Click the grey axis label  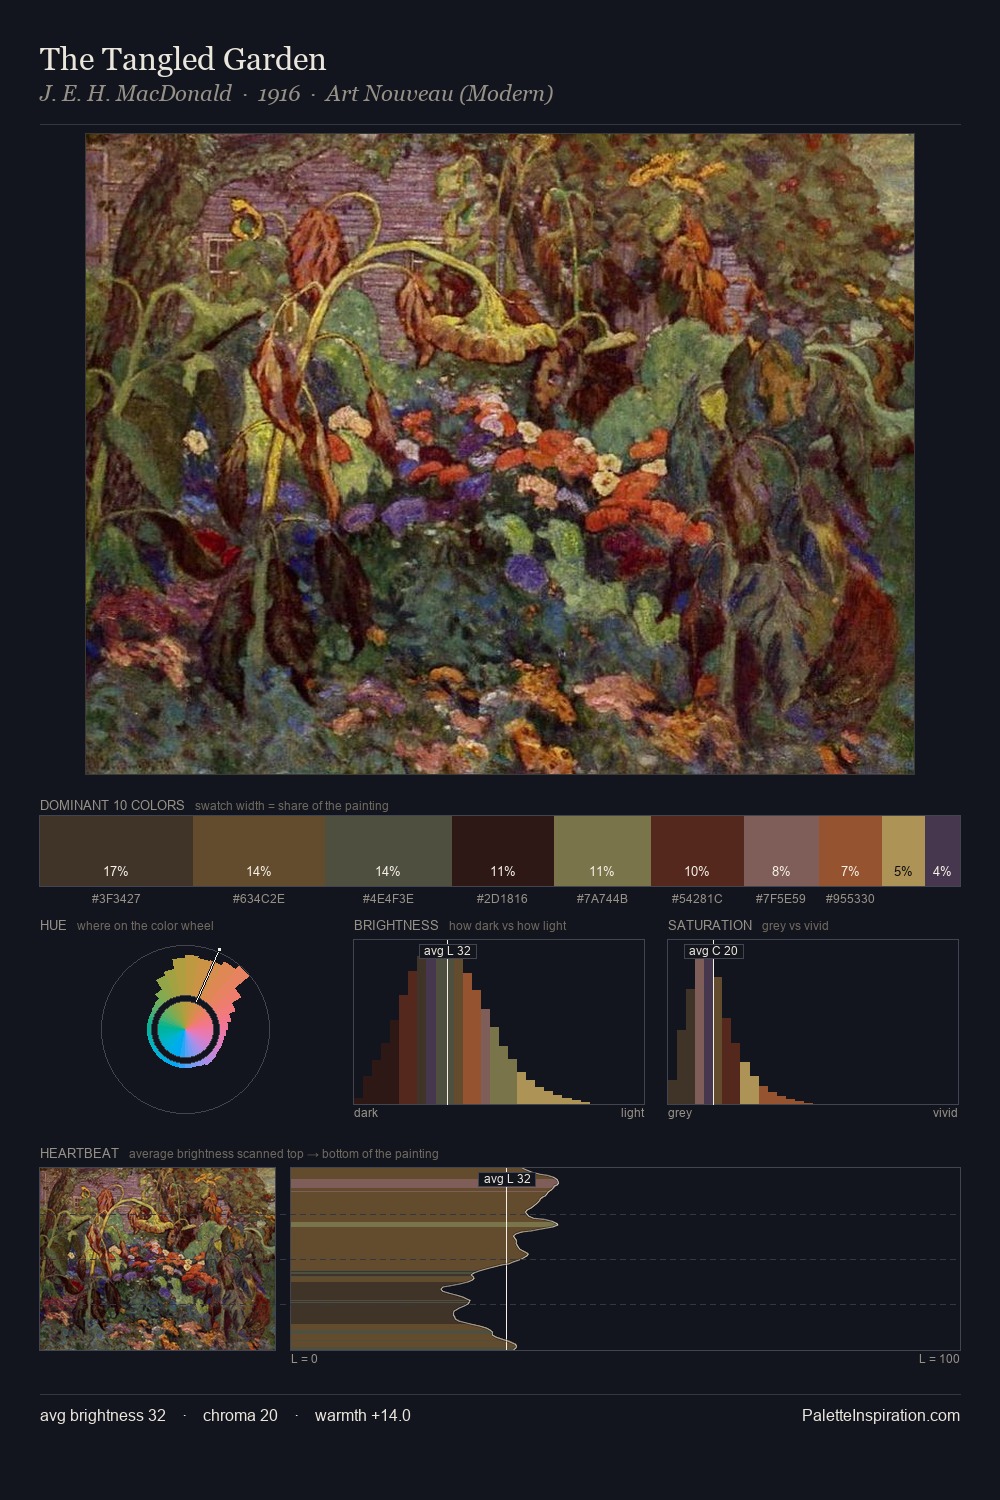click(x=680, y=1113)
